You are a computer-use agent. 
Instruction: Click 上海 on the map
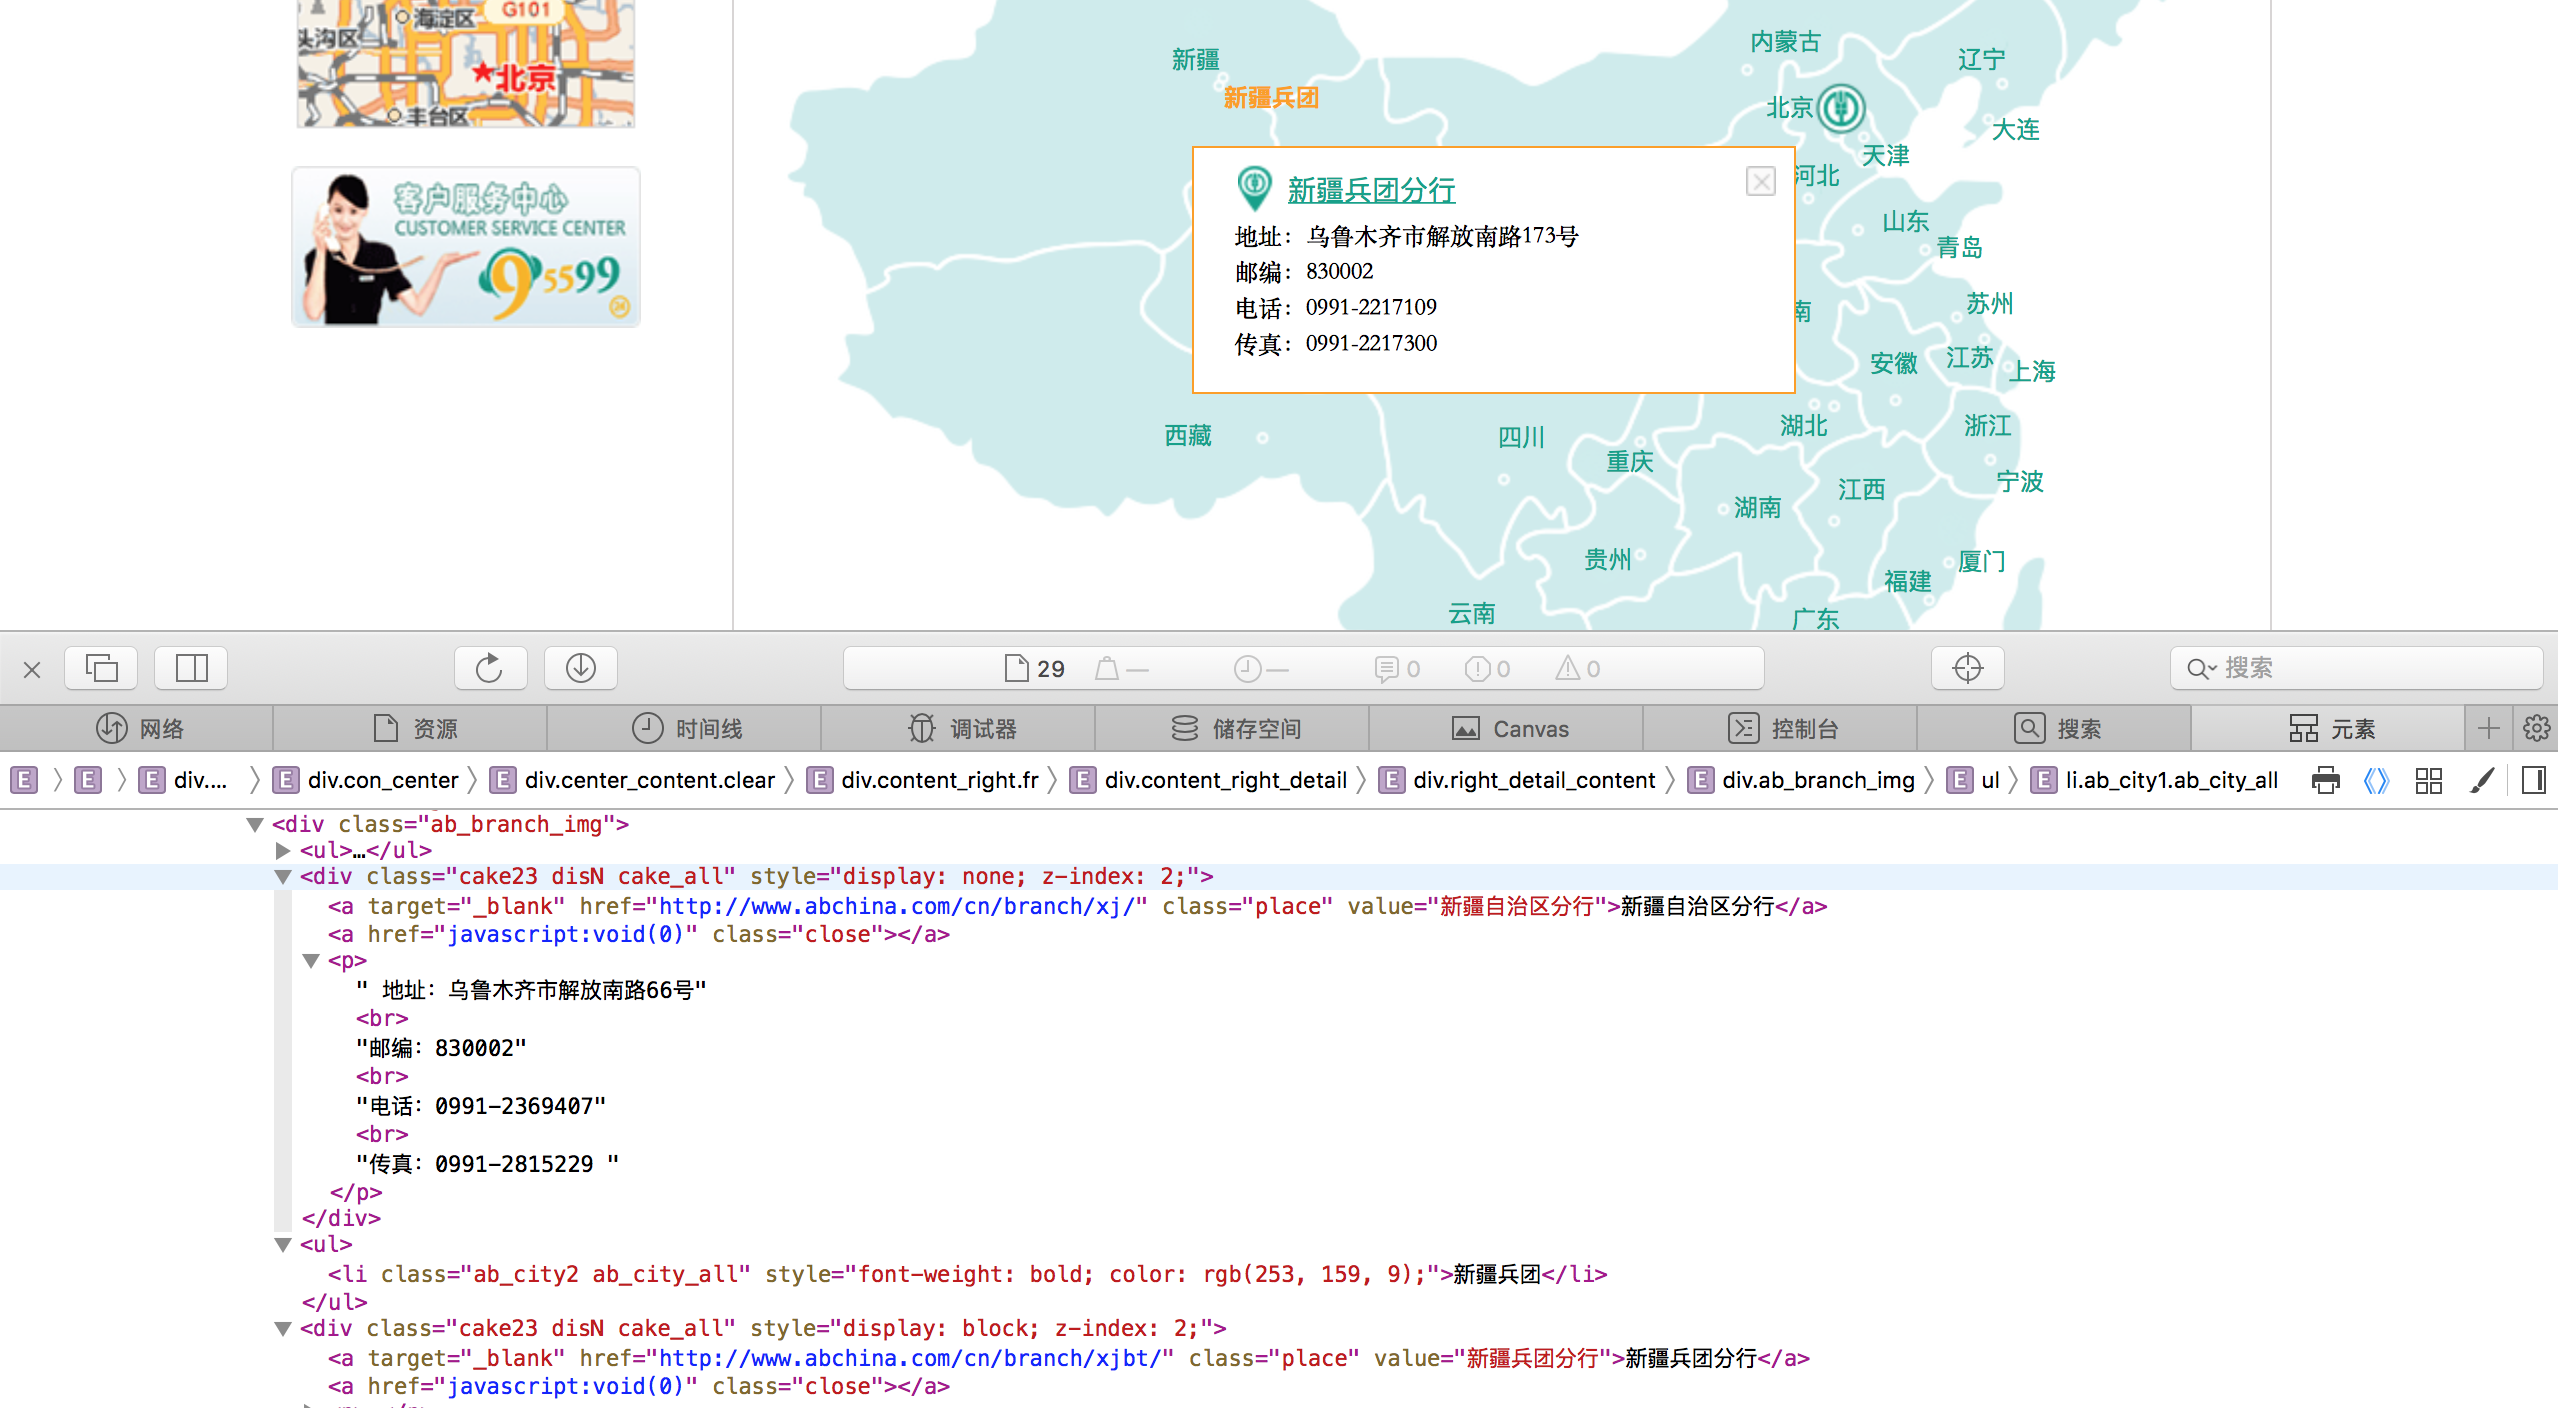(x=2032, y=371)
